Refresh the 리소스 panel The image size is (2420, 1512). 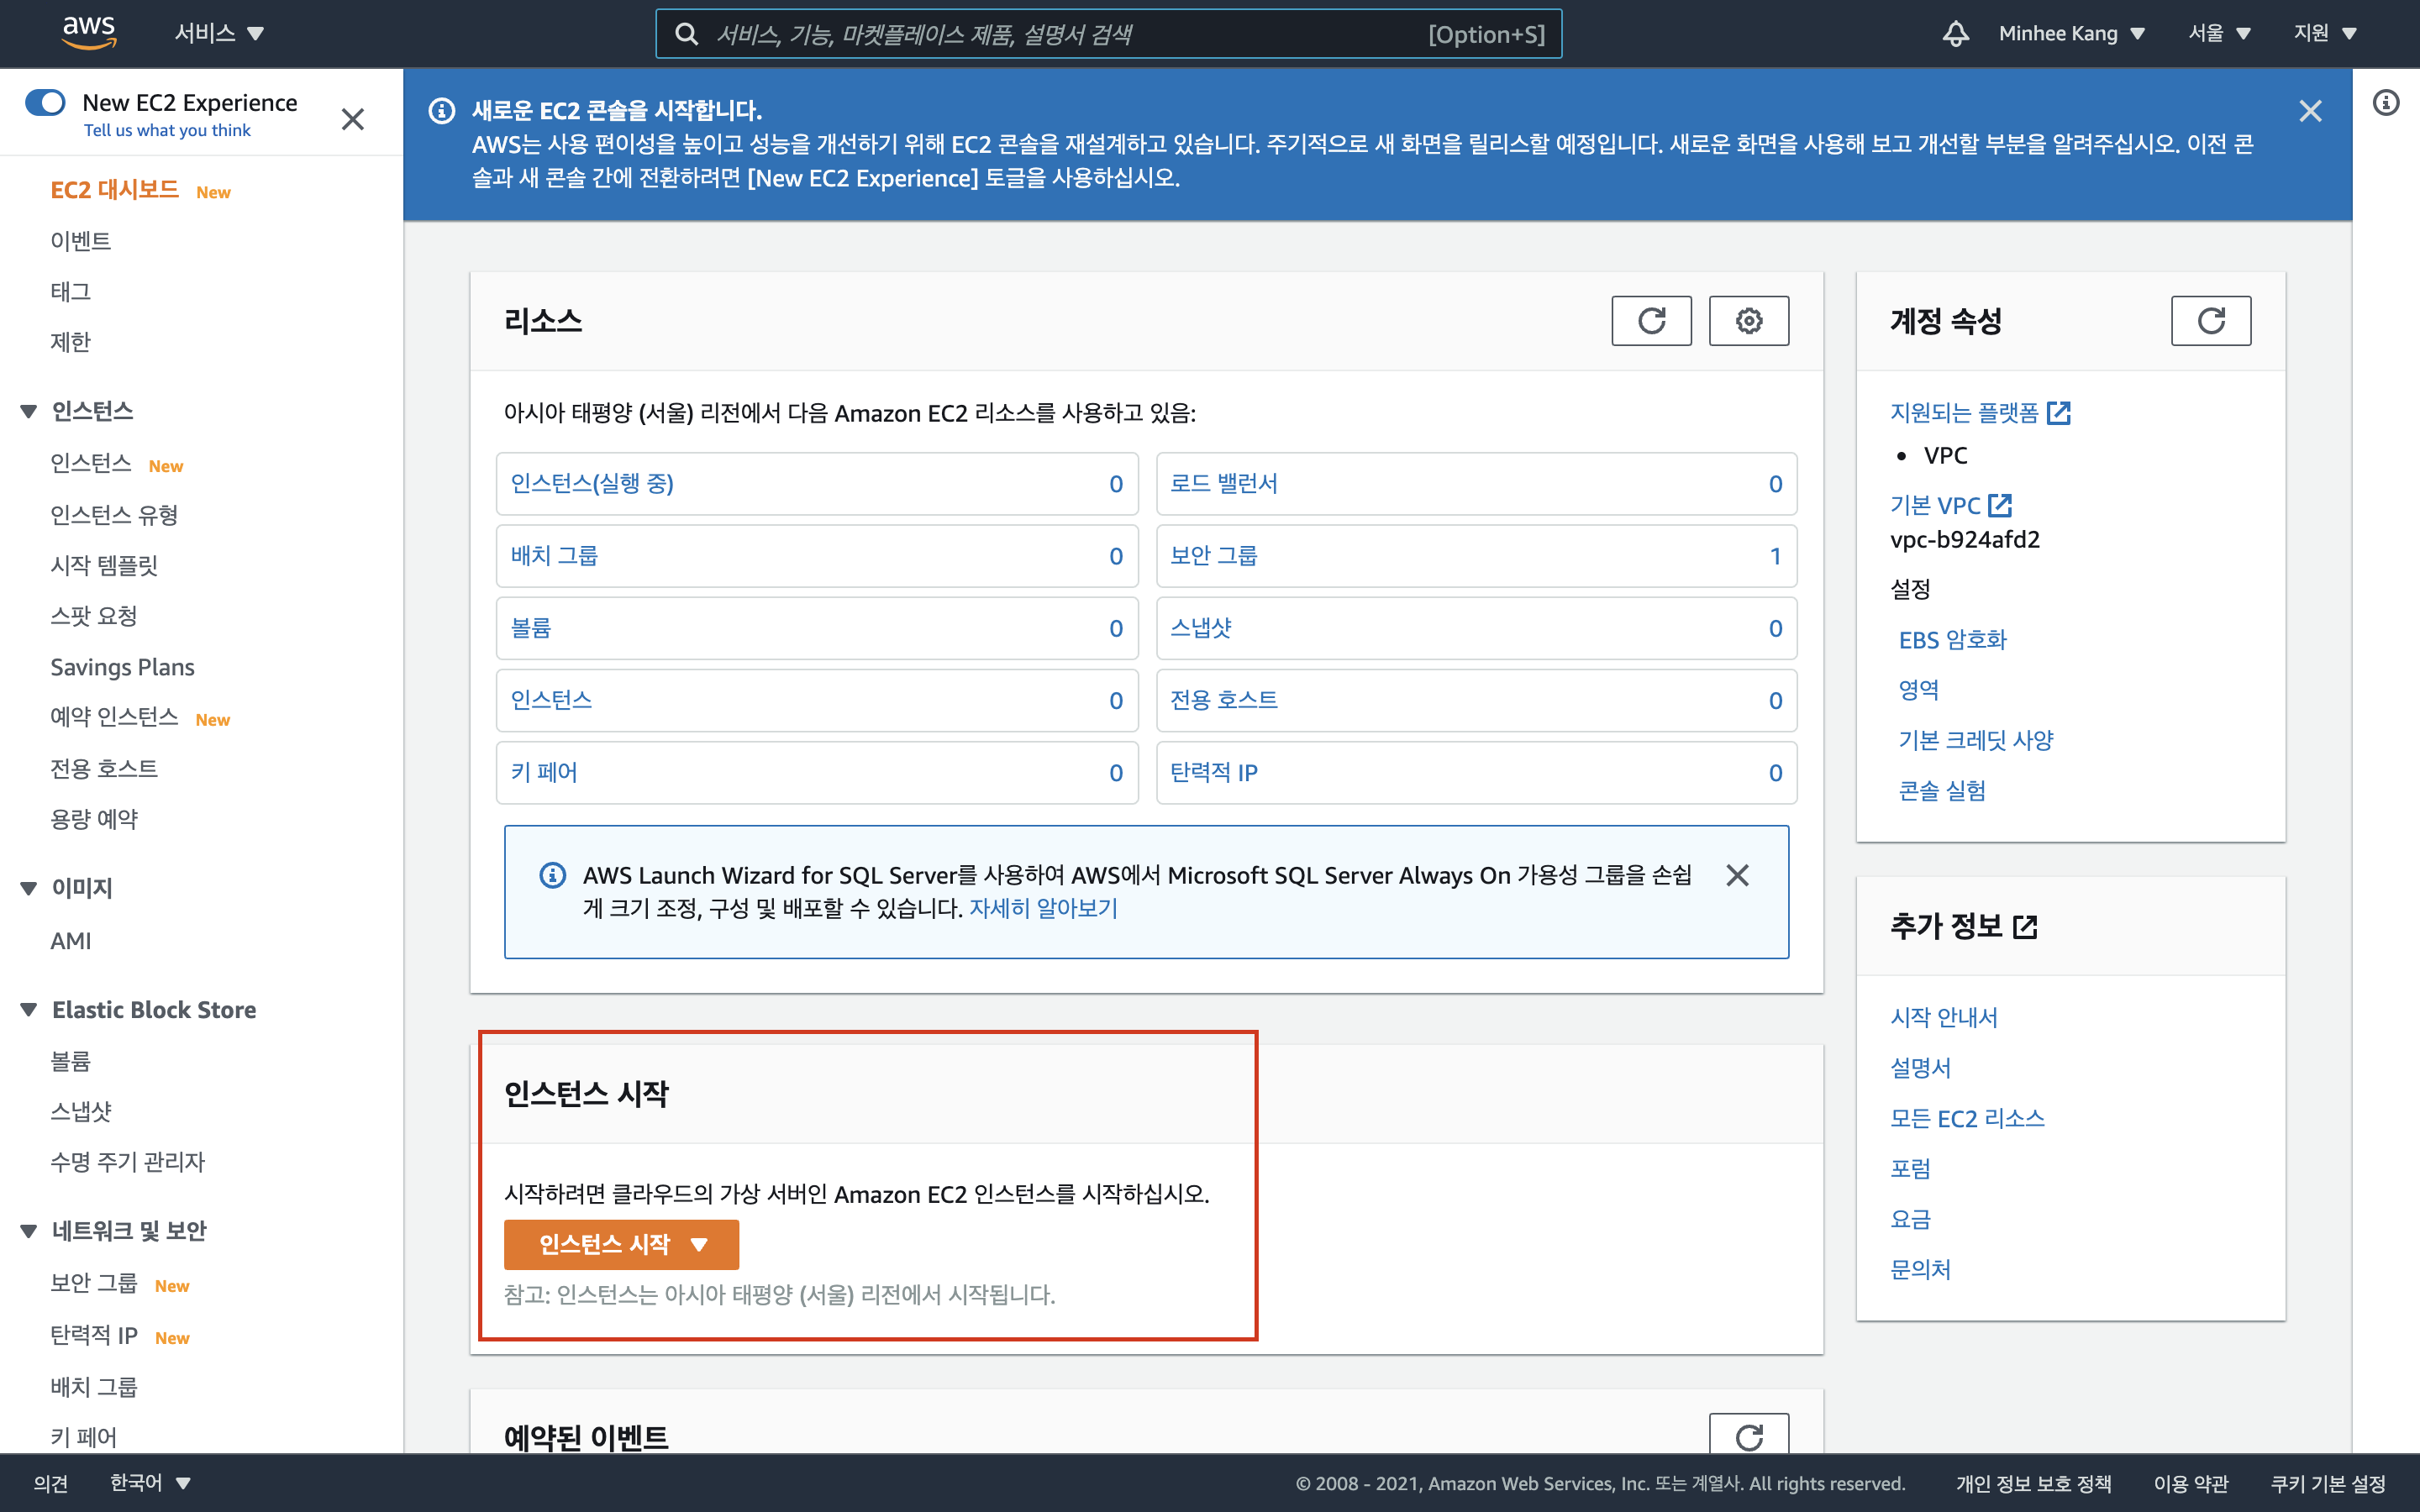(x=1651, y=321)
